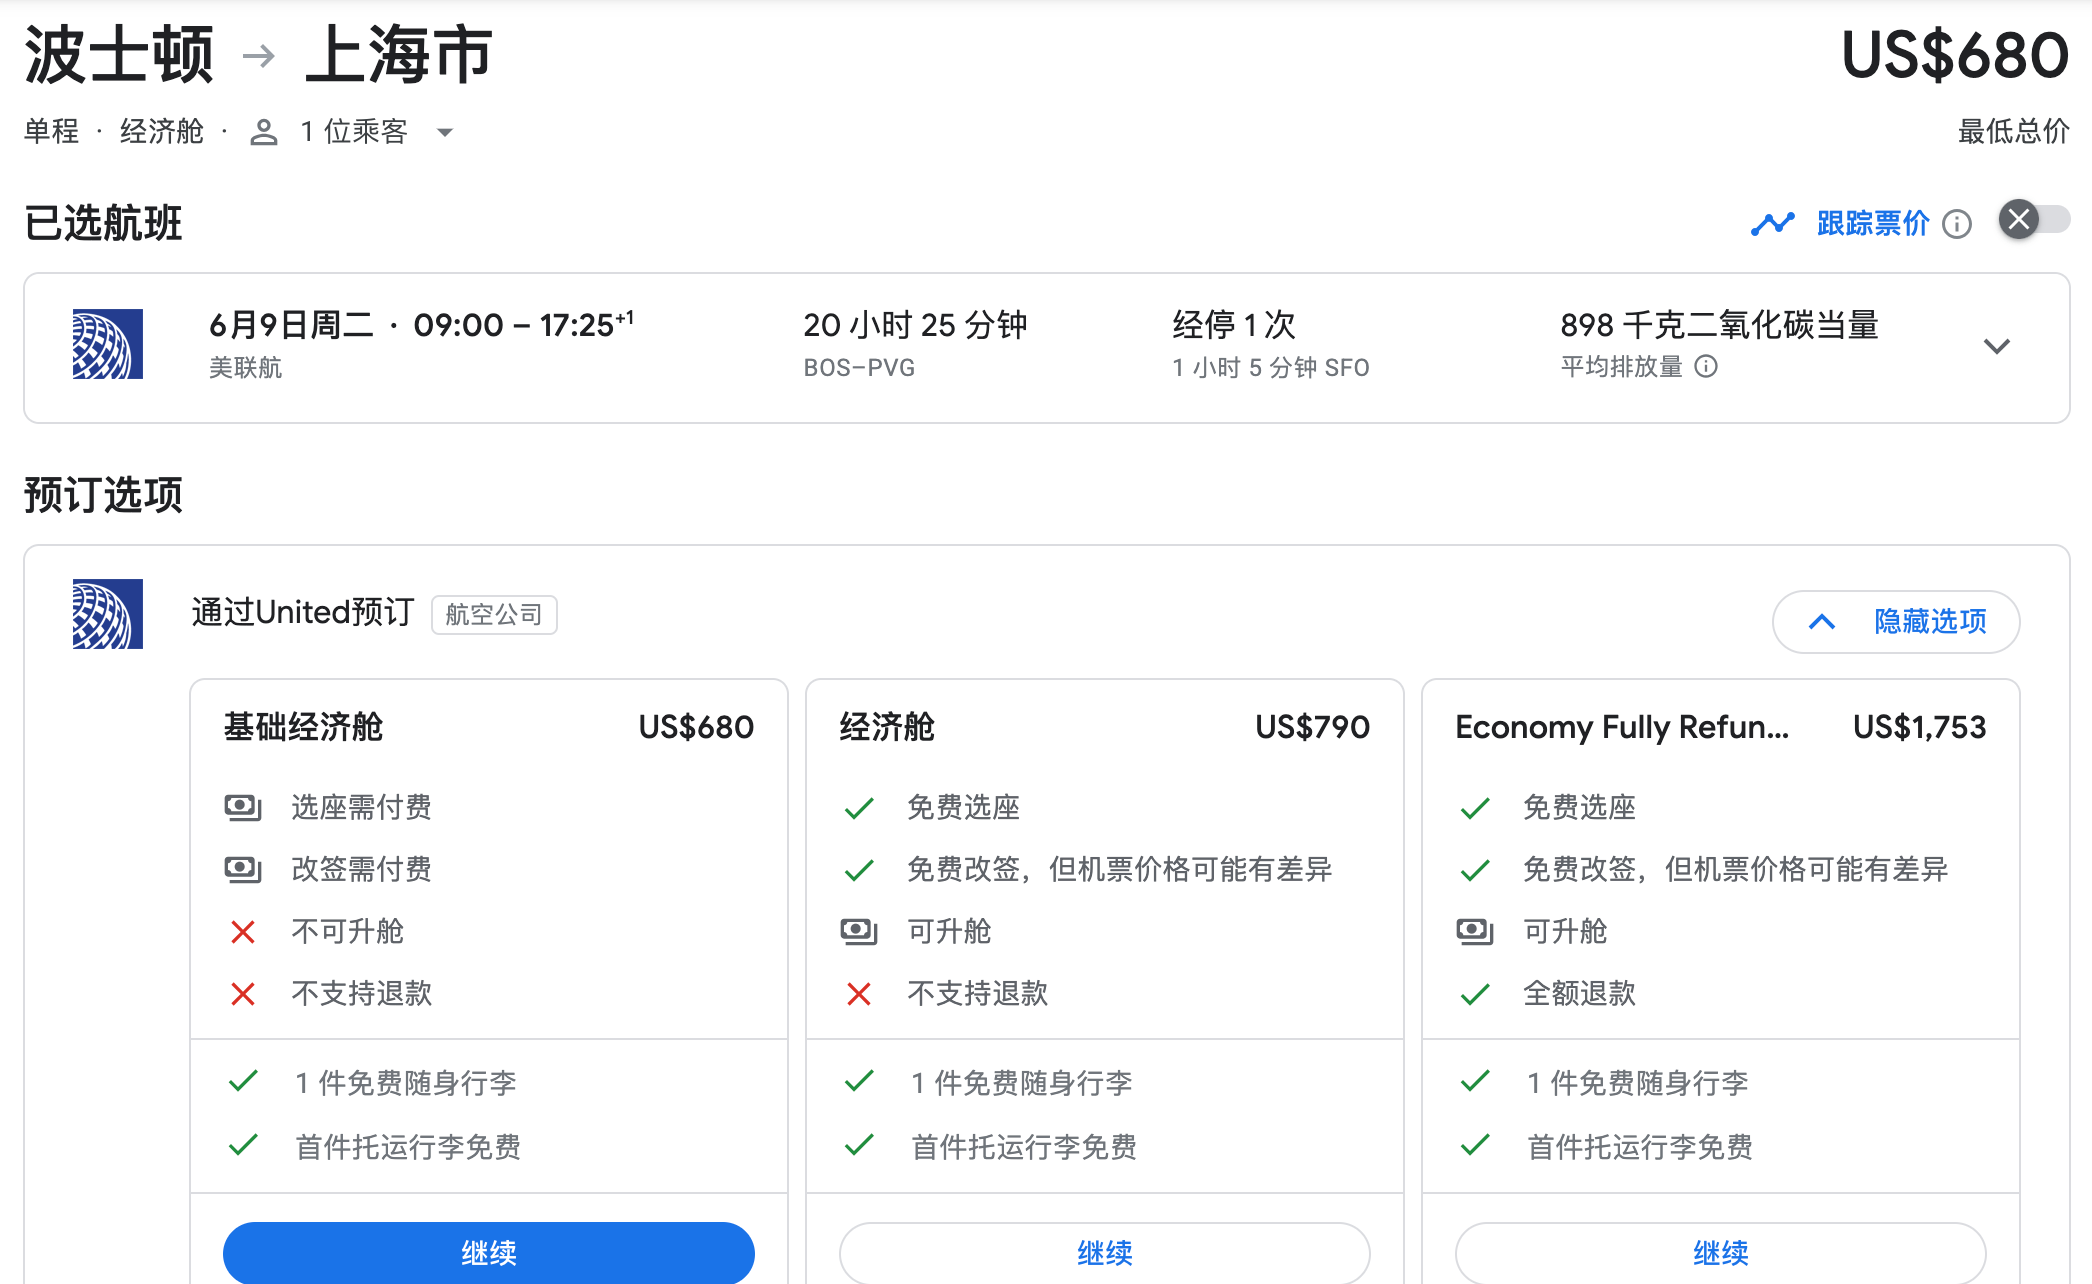Click the 航空公司 badge label
The height and width of the screenshot is (1284, 2092).
click(494, 614)
